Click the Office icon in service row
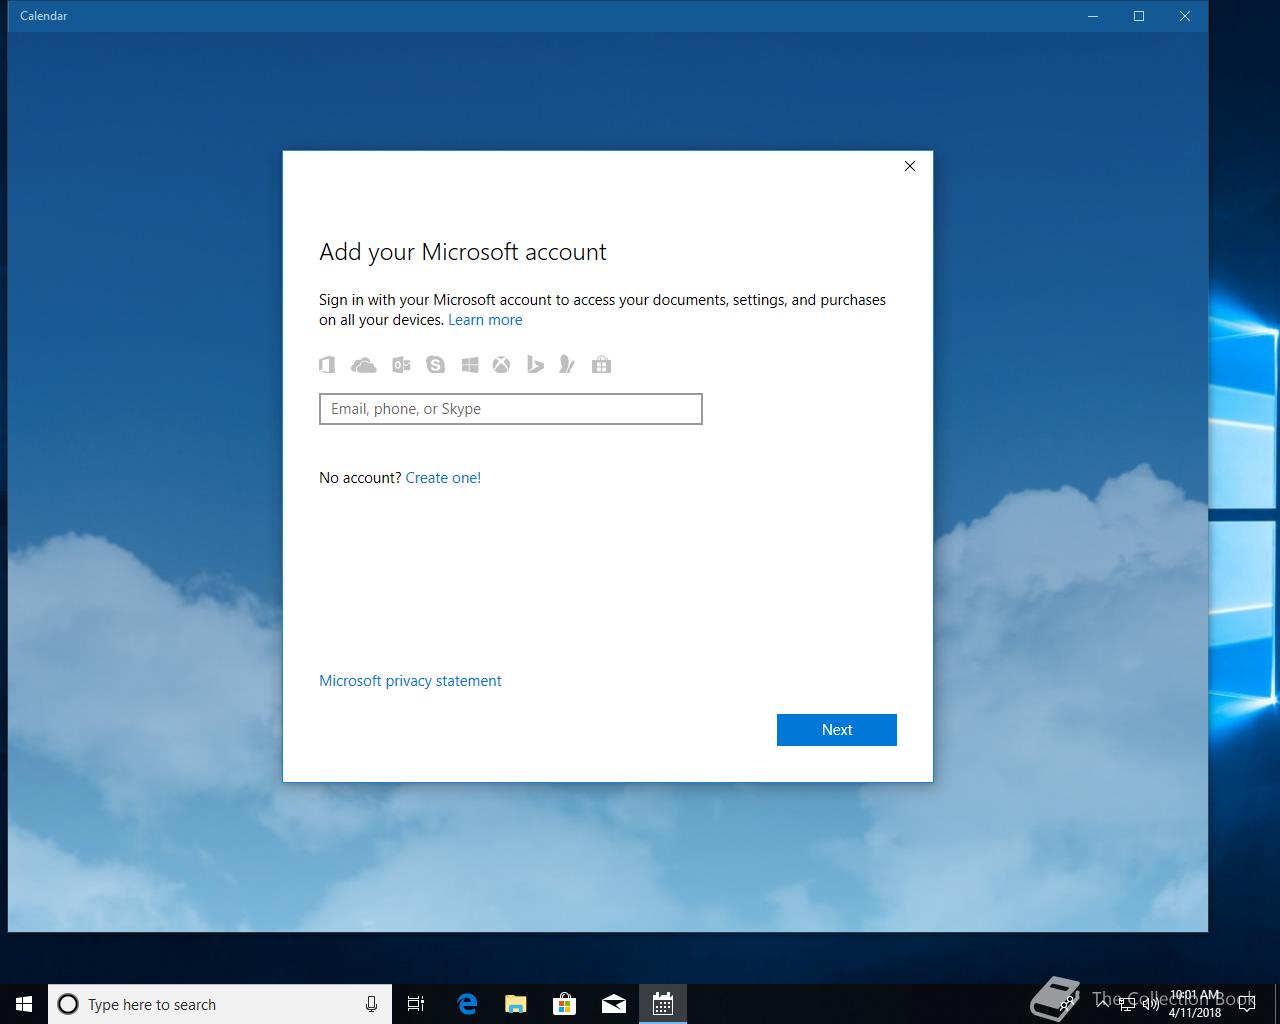The height and width of the screenshot is (1024, 1280). tap(327, 365)
